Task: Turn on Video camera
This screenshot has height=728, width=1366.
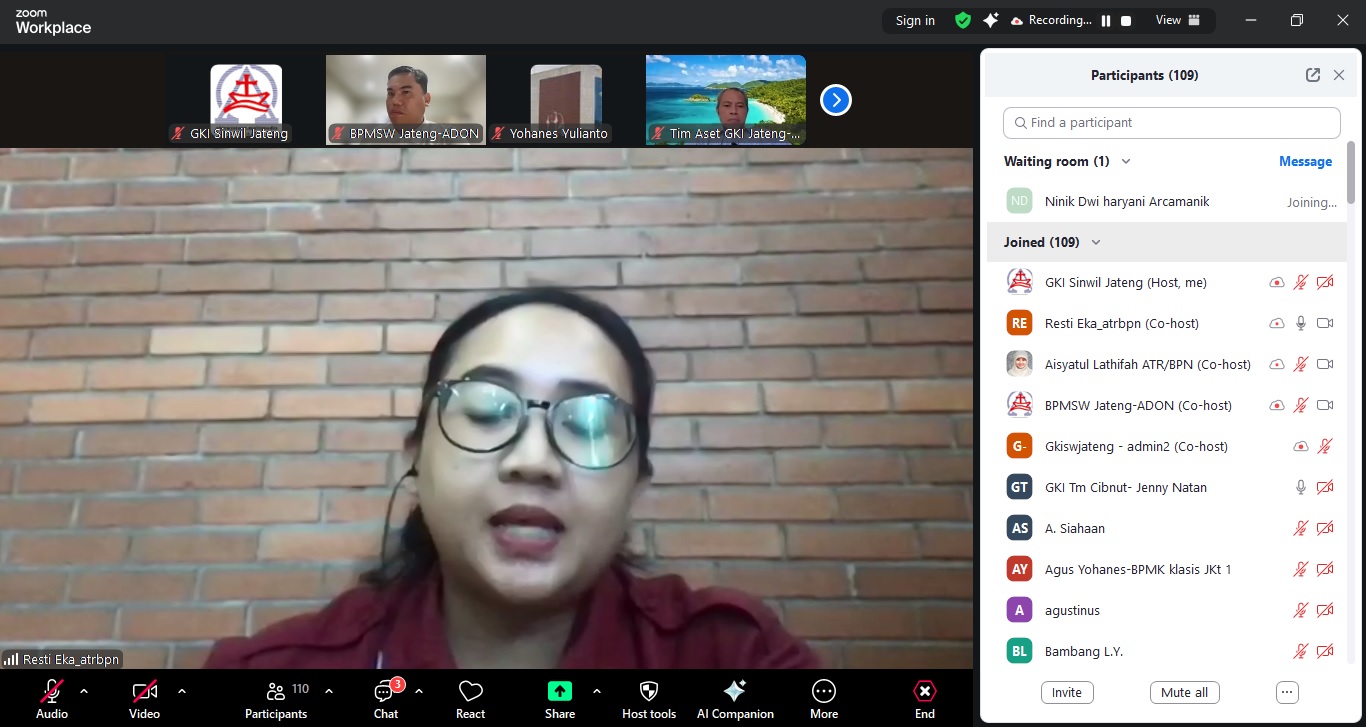Action: 145,692
